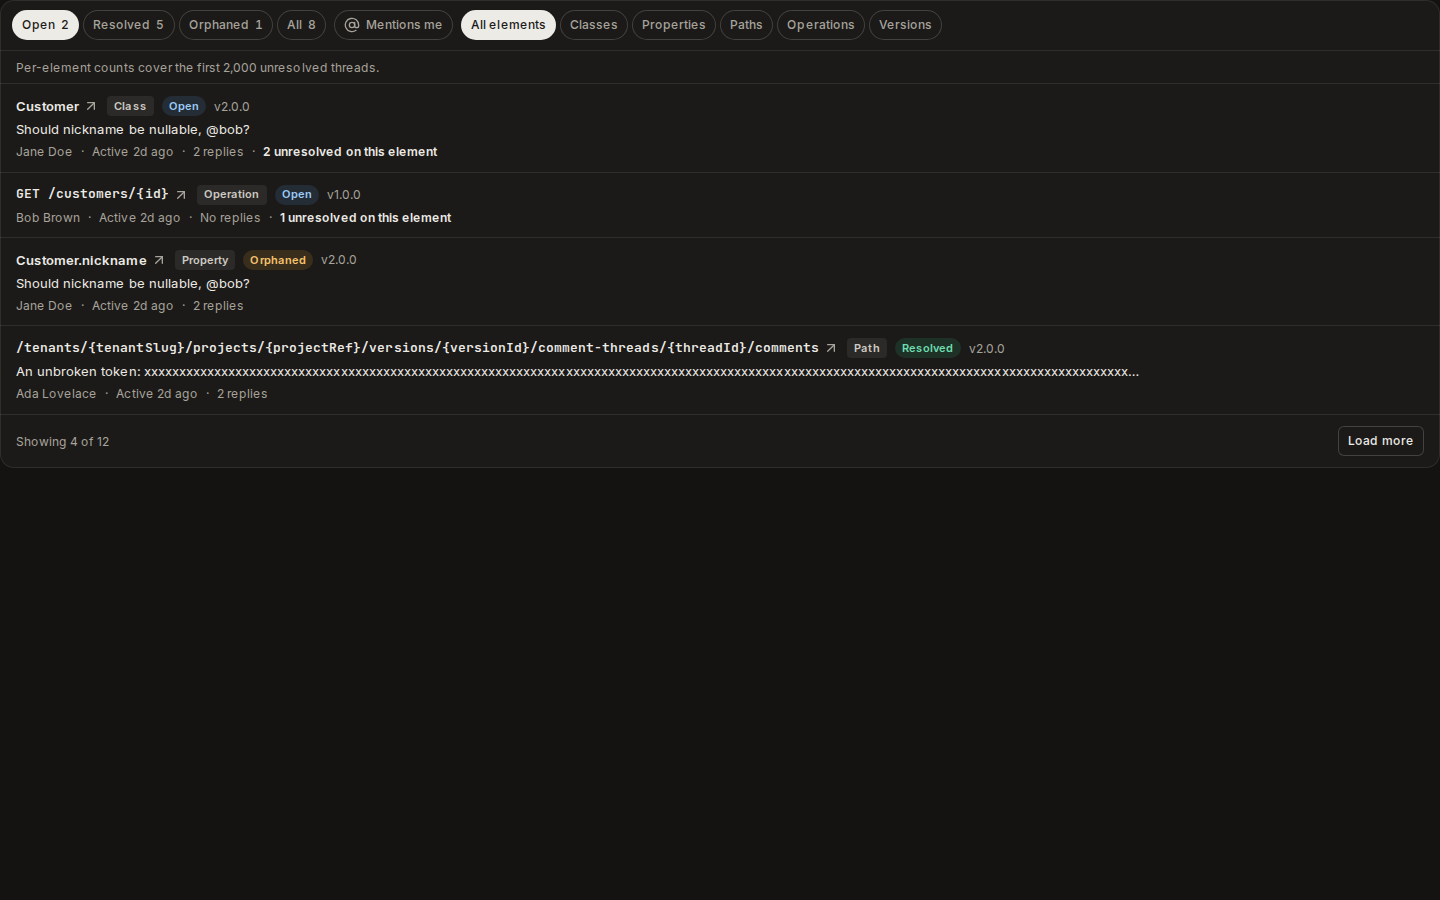Click the Orphaned status badge
Screen dimensions: 1440x900
coord(278,260)
